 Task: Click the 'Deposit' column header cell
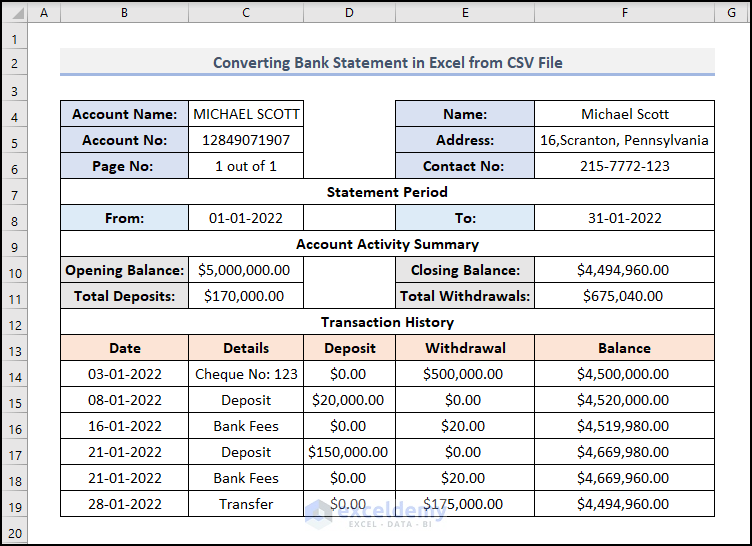pyautogui.click(x=350, y=348)
